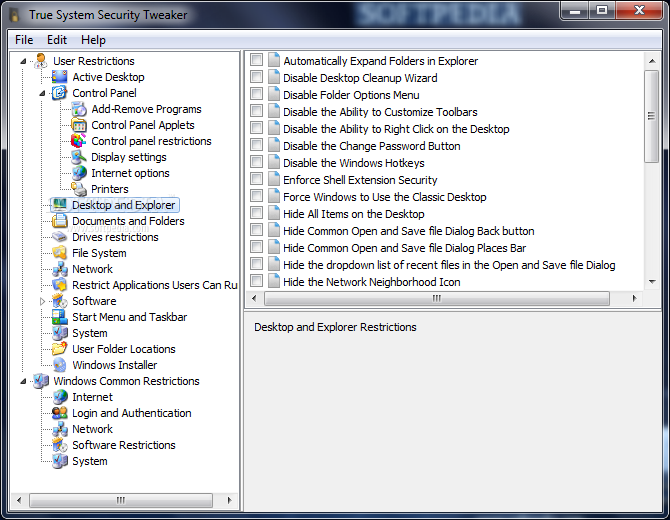Check Disable the Ability to Customize Toolbars
Viewport: 670px width, 520px height.
coord(256,111)
